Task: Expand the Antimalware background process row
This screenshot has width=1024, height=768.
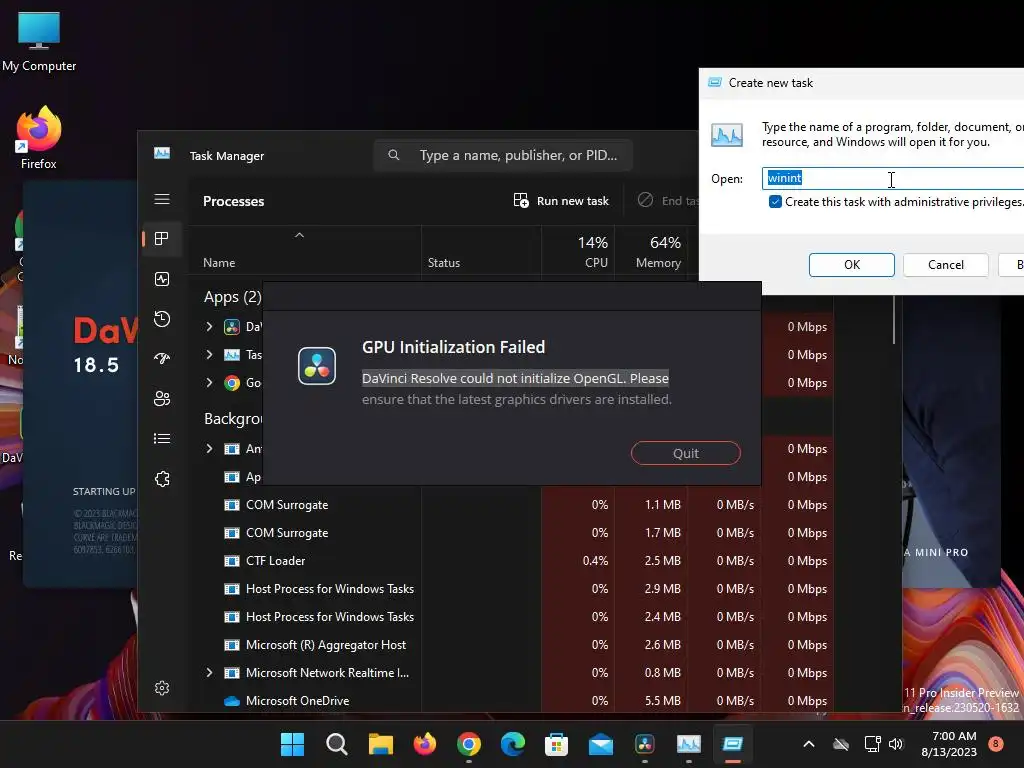Action: tap(209, 449)
